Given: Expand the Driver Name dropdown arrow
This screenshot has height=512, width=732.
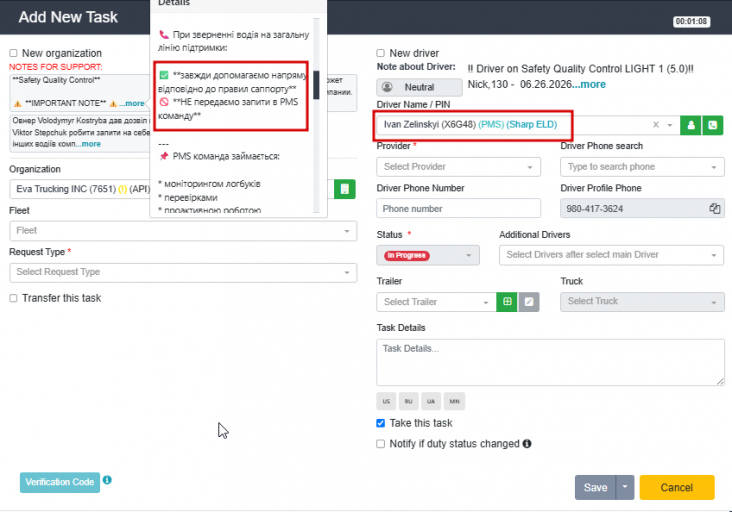Looking at the screenshot, I should click(x=670, y=125).
